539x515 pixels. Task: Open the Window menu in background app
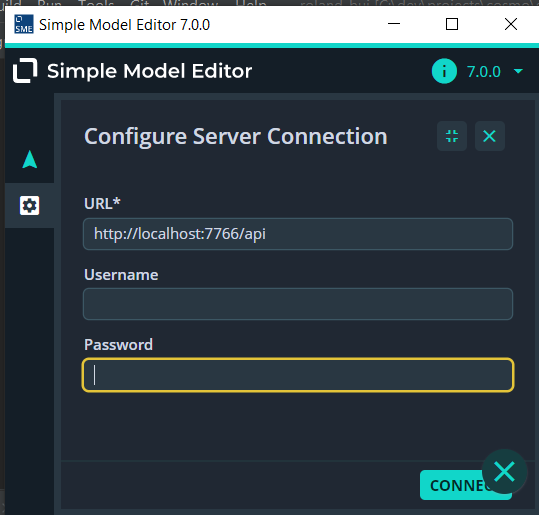[190, 3]
